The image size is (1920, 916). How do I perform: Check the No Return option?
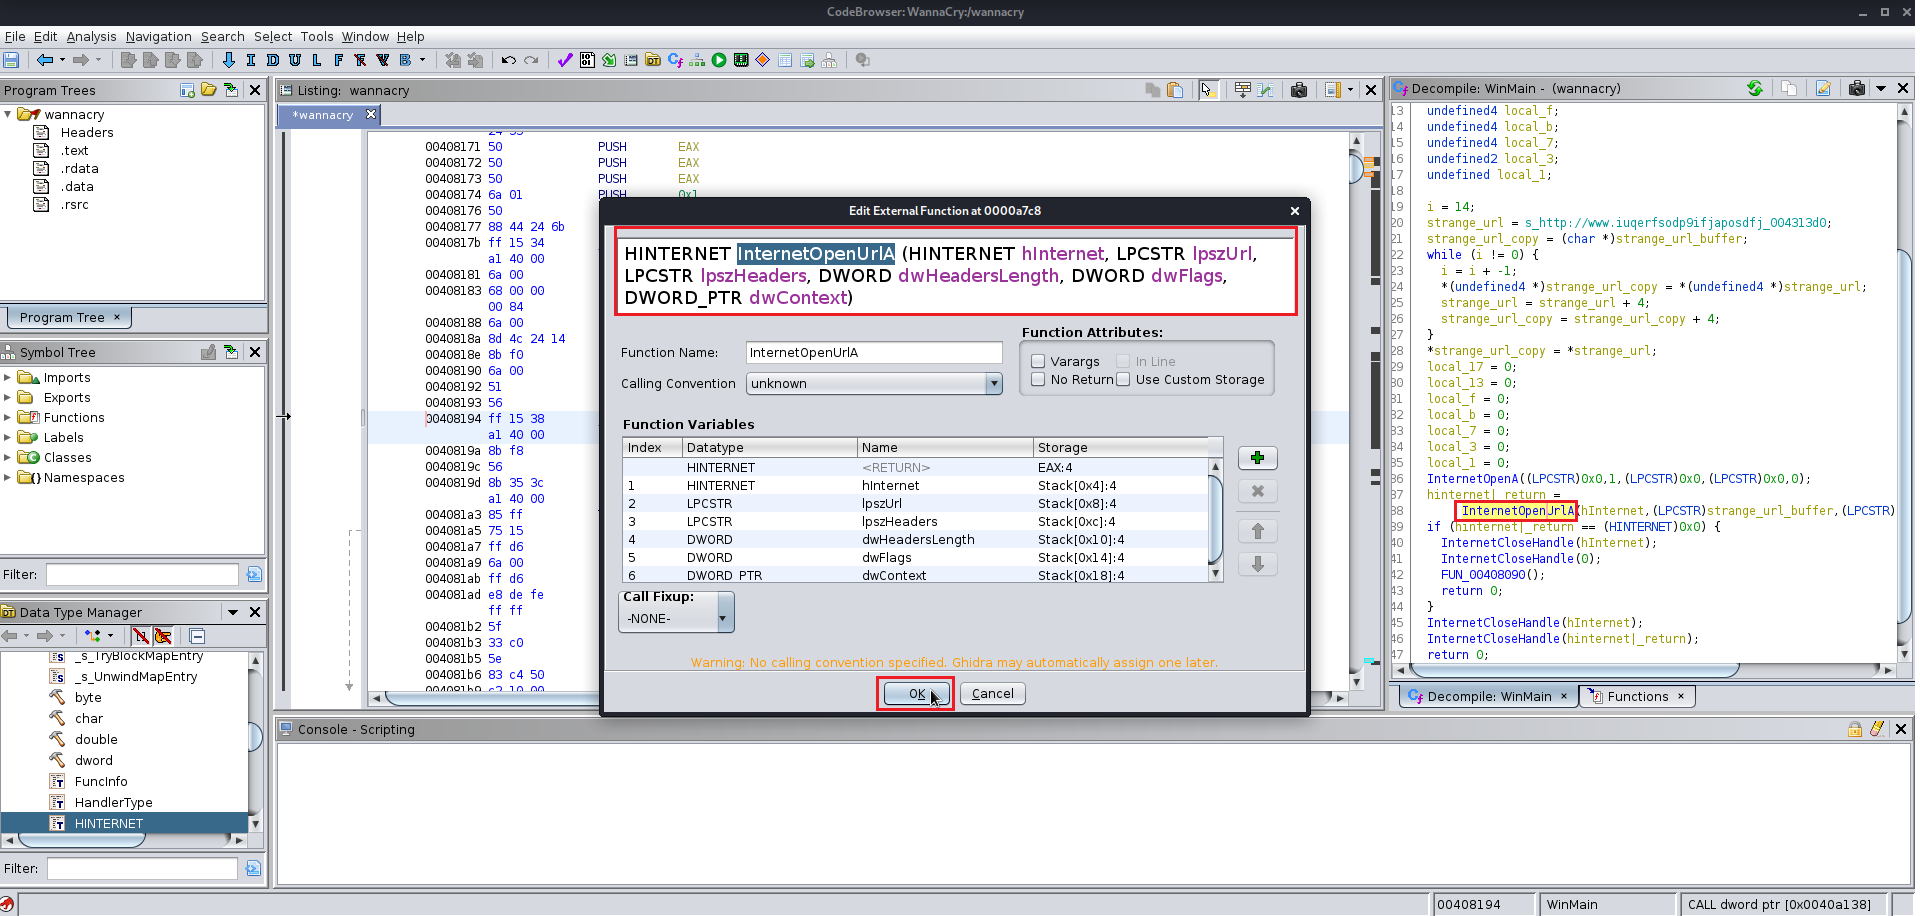pyautogui.click(x=1038, y=380)
